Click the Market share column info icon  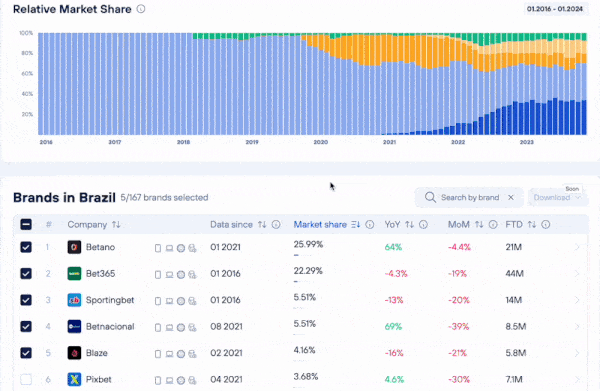(x=370, y=225)
